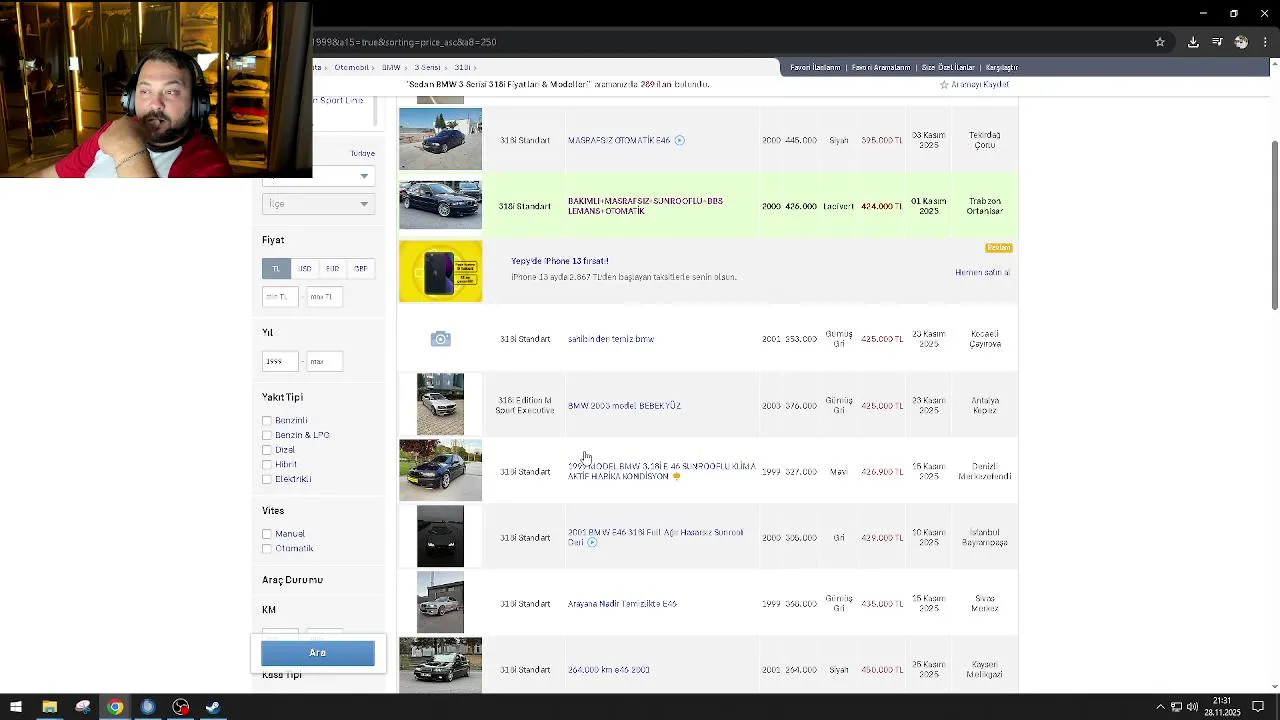
Task: Open browser downloads icon
Action: [x=1193, y=42]
